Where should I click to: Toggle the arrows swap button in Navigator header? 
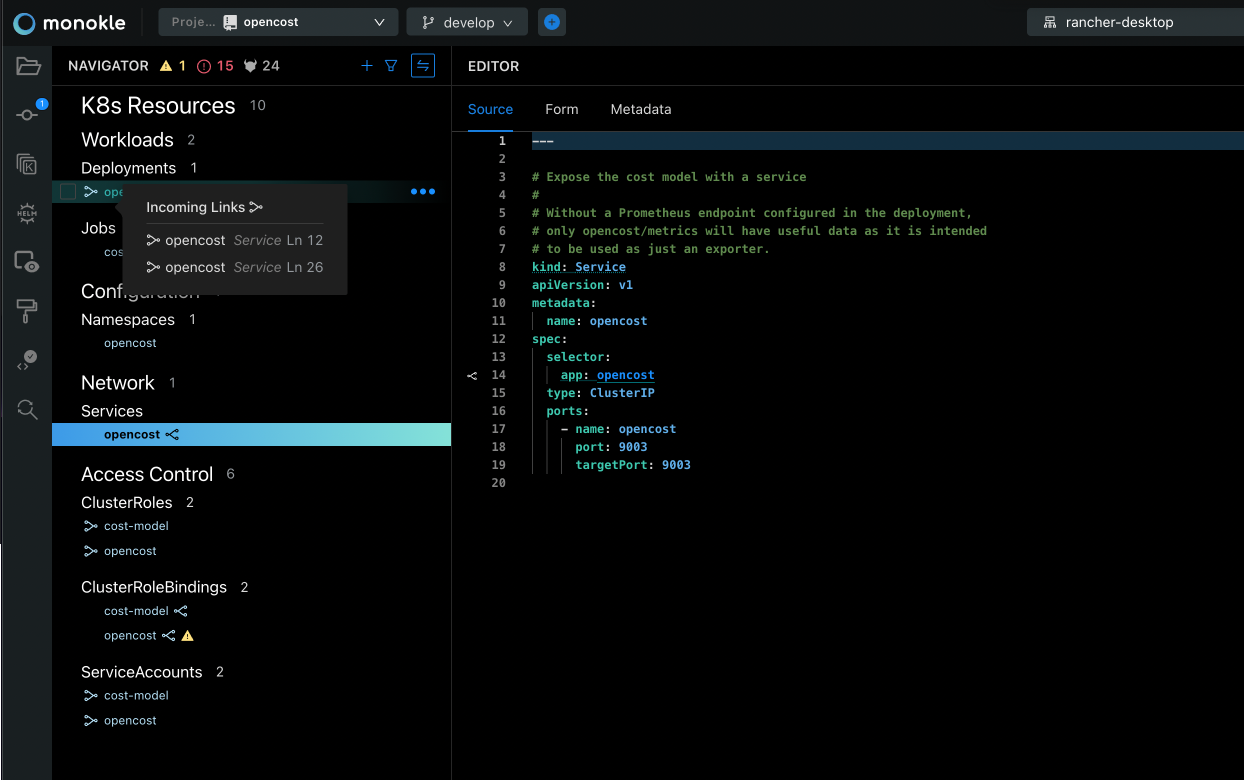[423, 66]
